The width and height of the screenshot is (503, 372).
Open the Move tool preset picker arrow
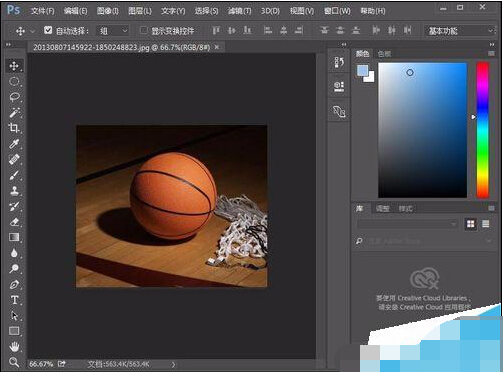(x=32, y=31)
